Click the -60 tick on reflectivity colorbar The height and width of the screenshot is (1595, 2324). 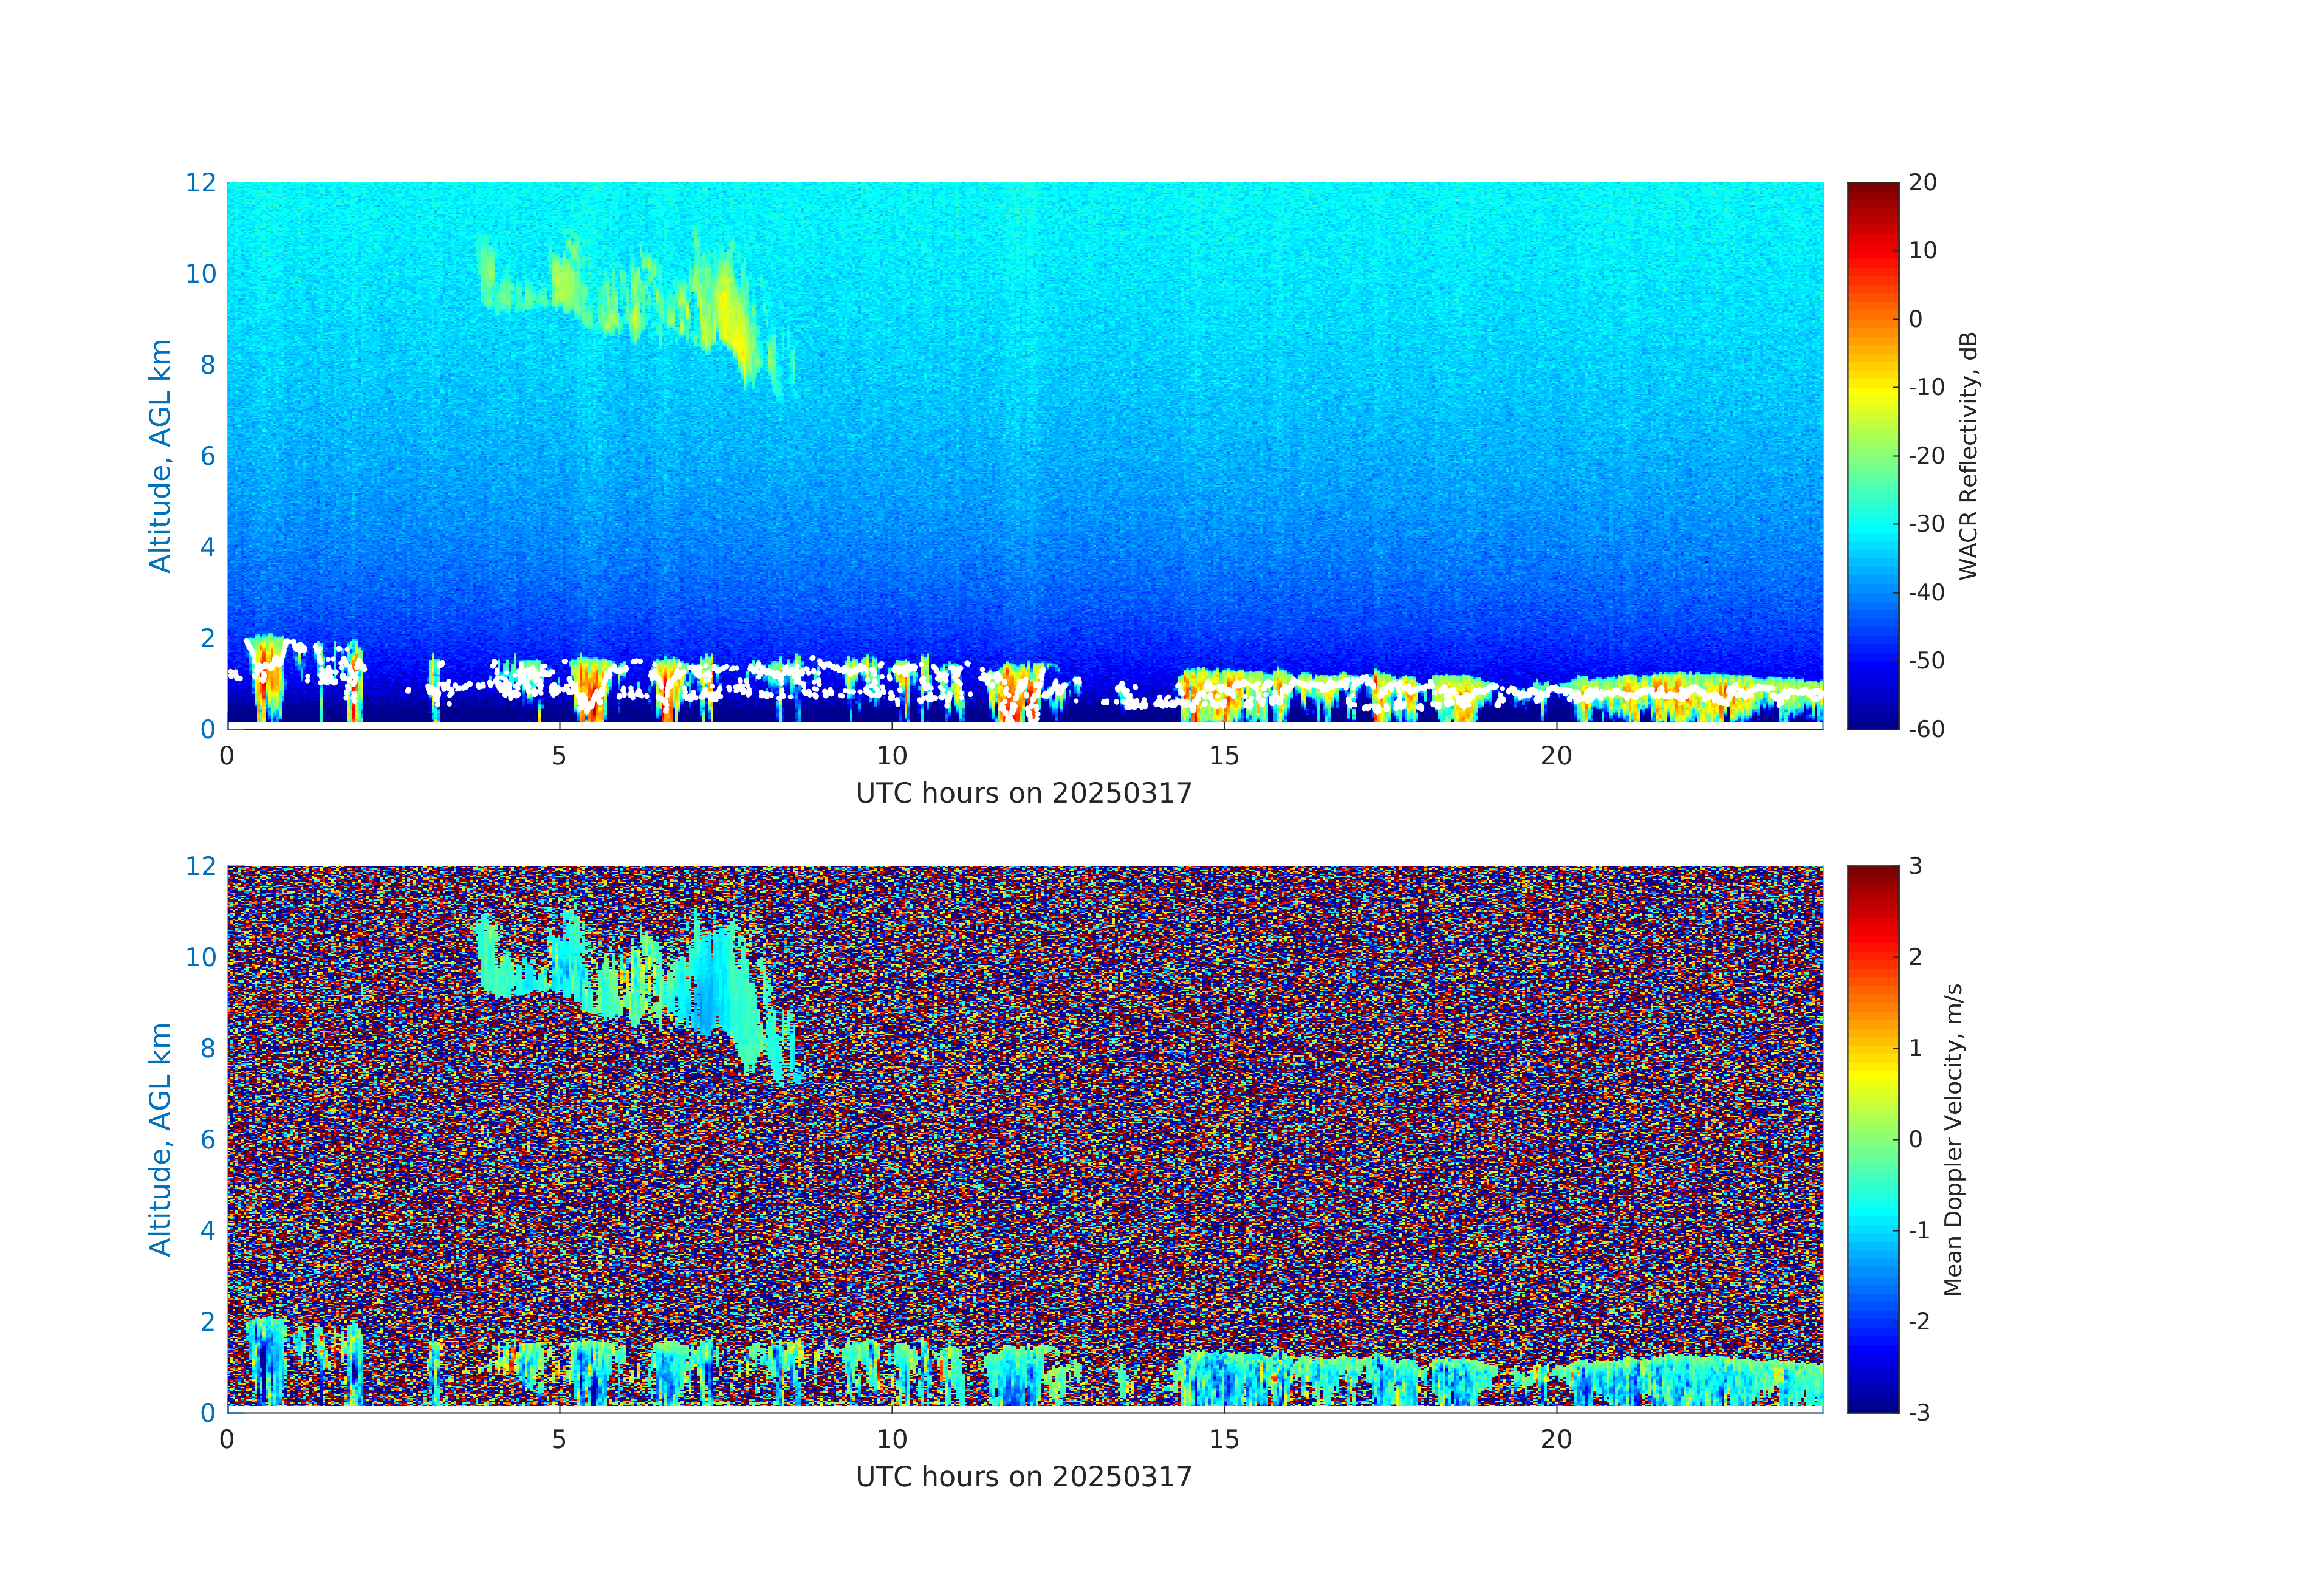[x=1925, y=729]
